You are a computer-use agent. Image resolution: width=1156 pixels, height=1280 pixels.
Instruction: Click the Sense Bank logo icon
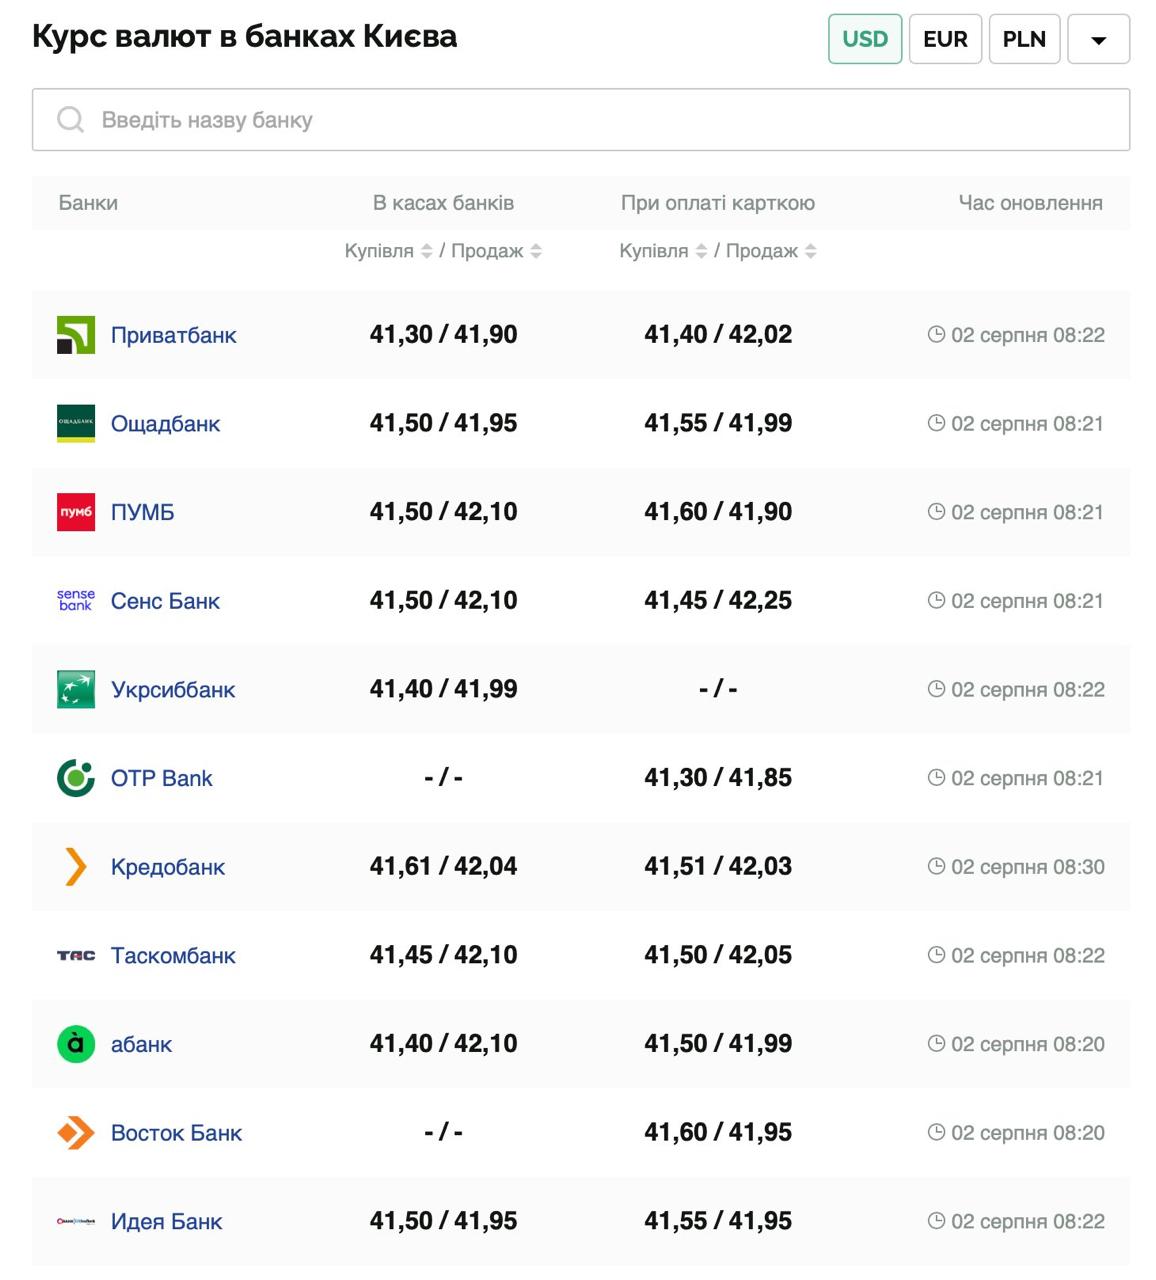(76, 600)
